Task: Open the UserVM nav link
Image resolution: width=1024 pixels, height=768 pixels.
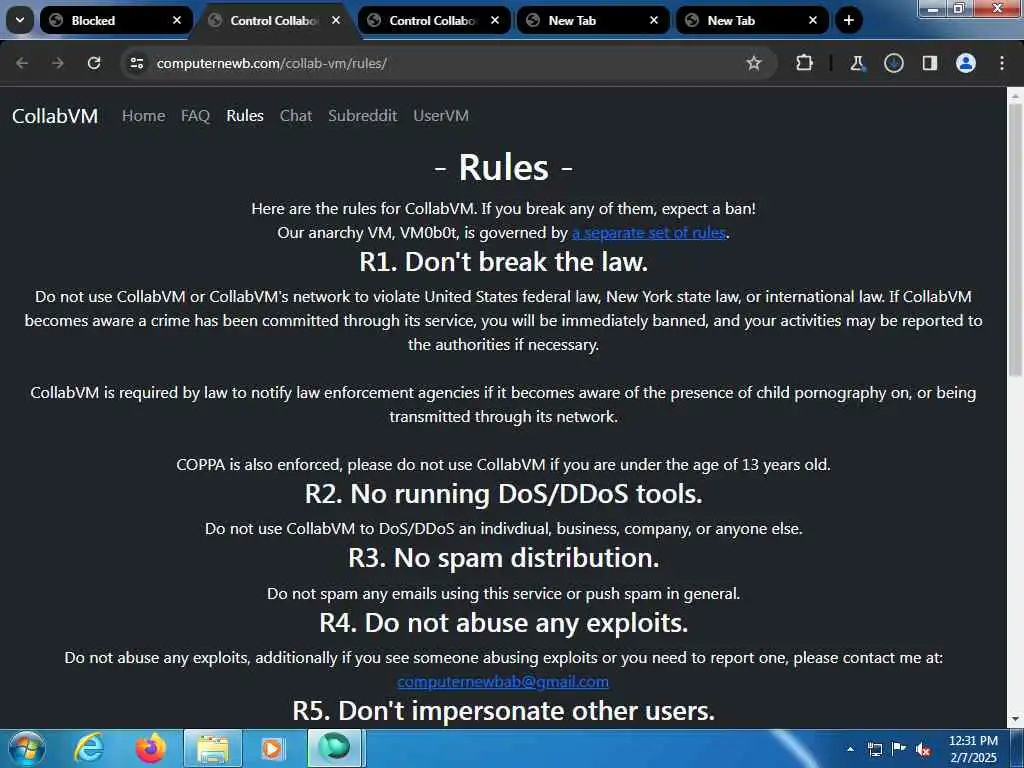Action: [x=441, y=116]
